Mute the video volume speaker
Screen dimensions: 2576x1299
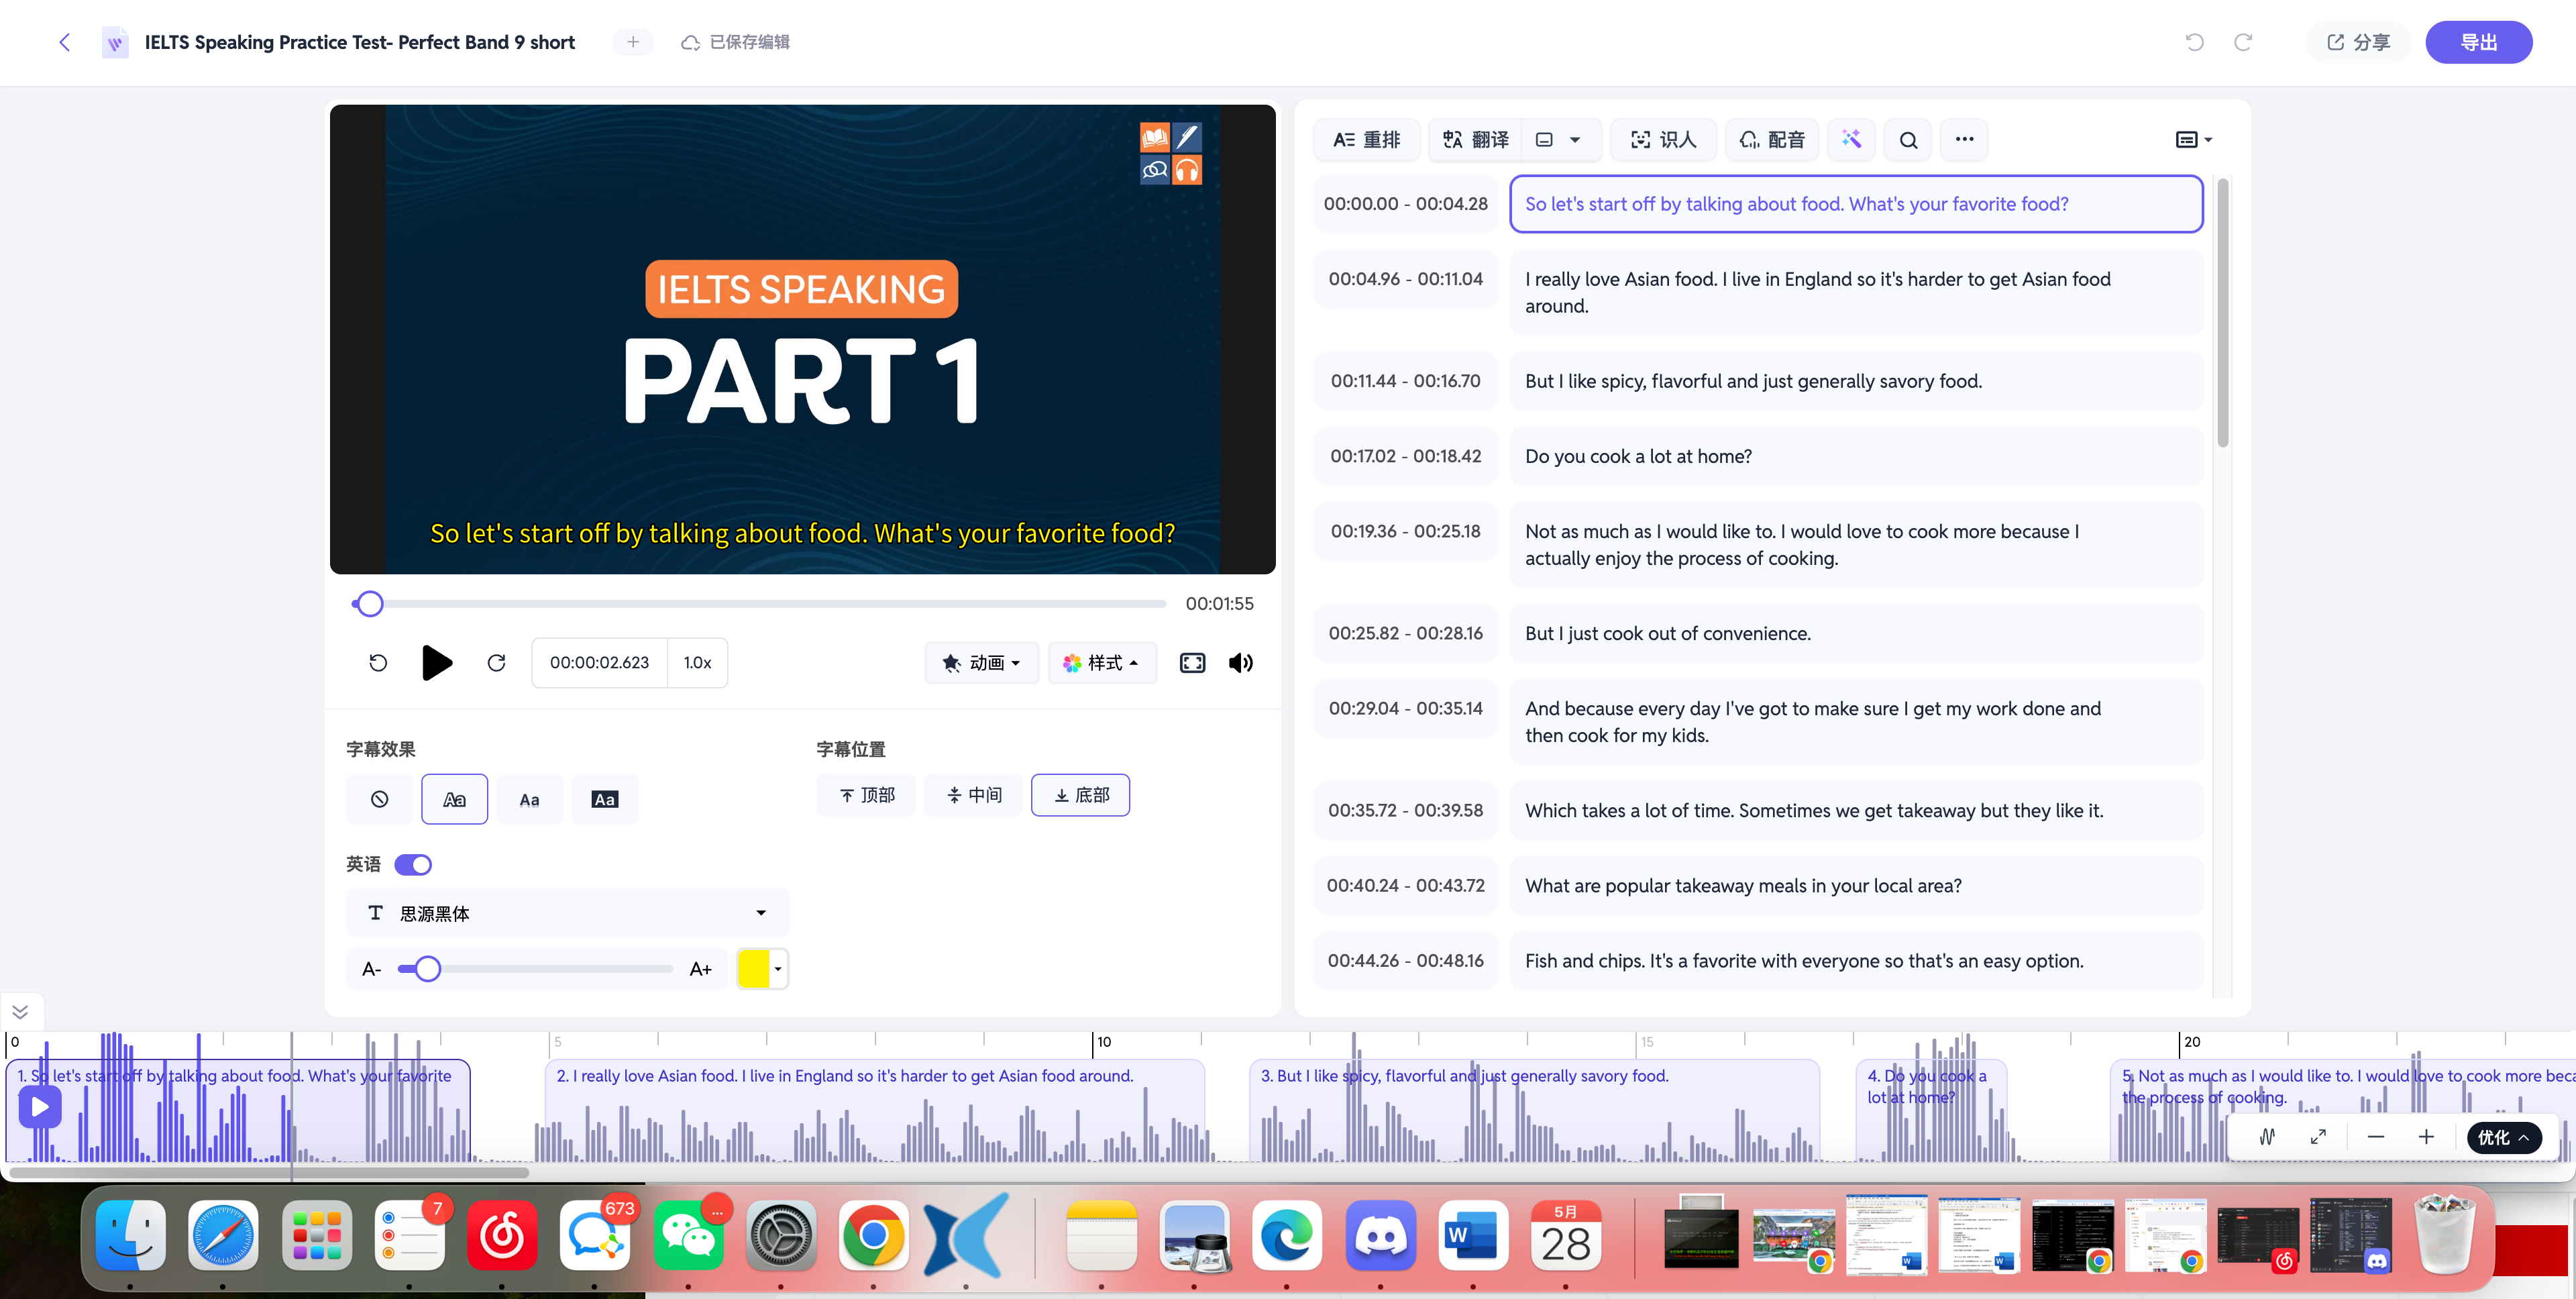point(1240,663)
